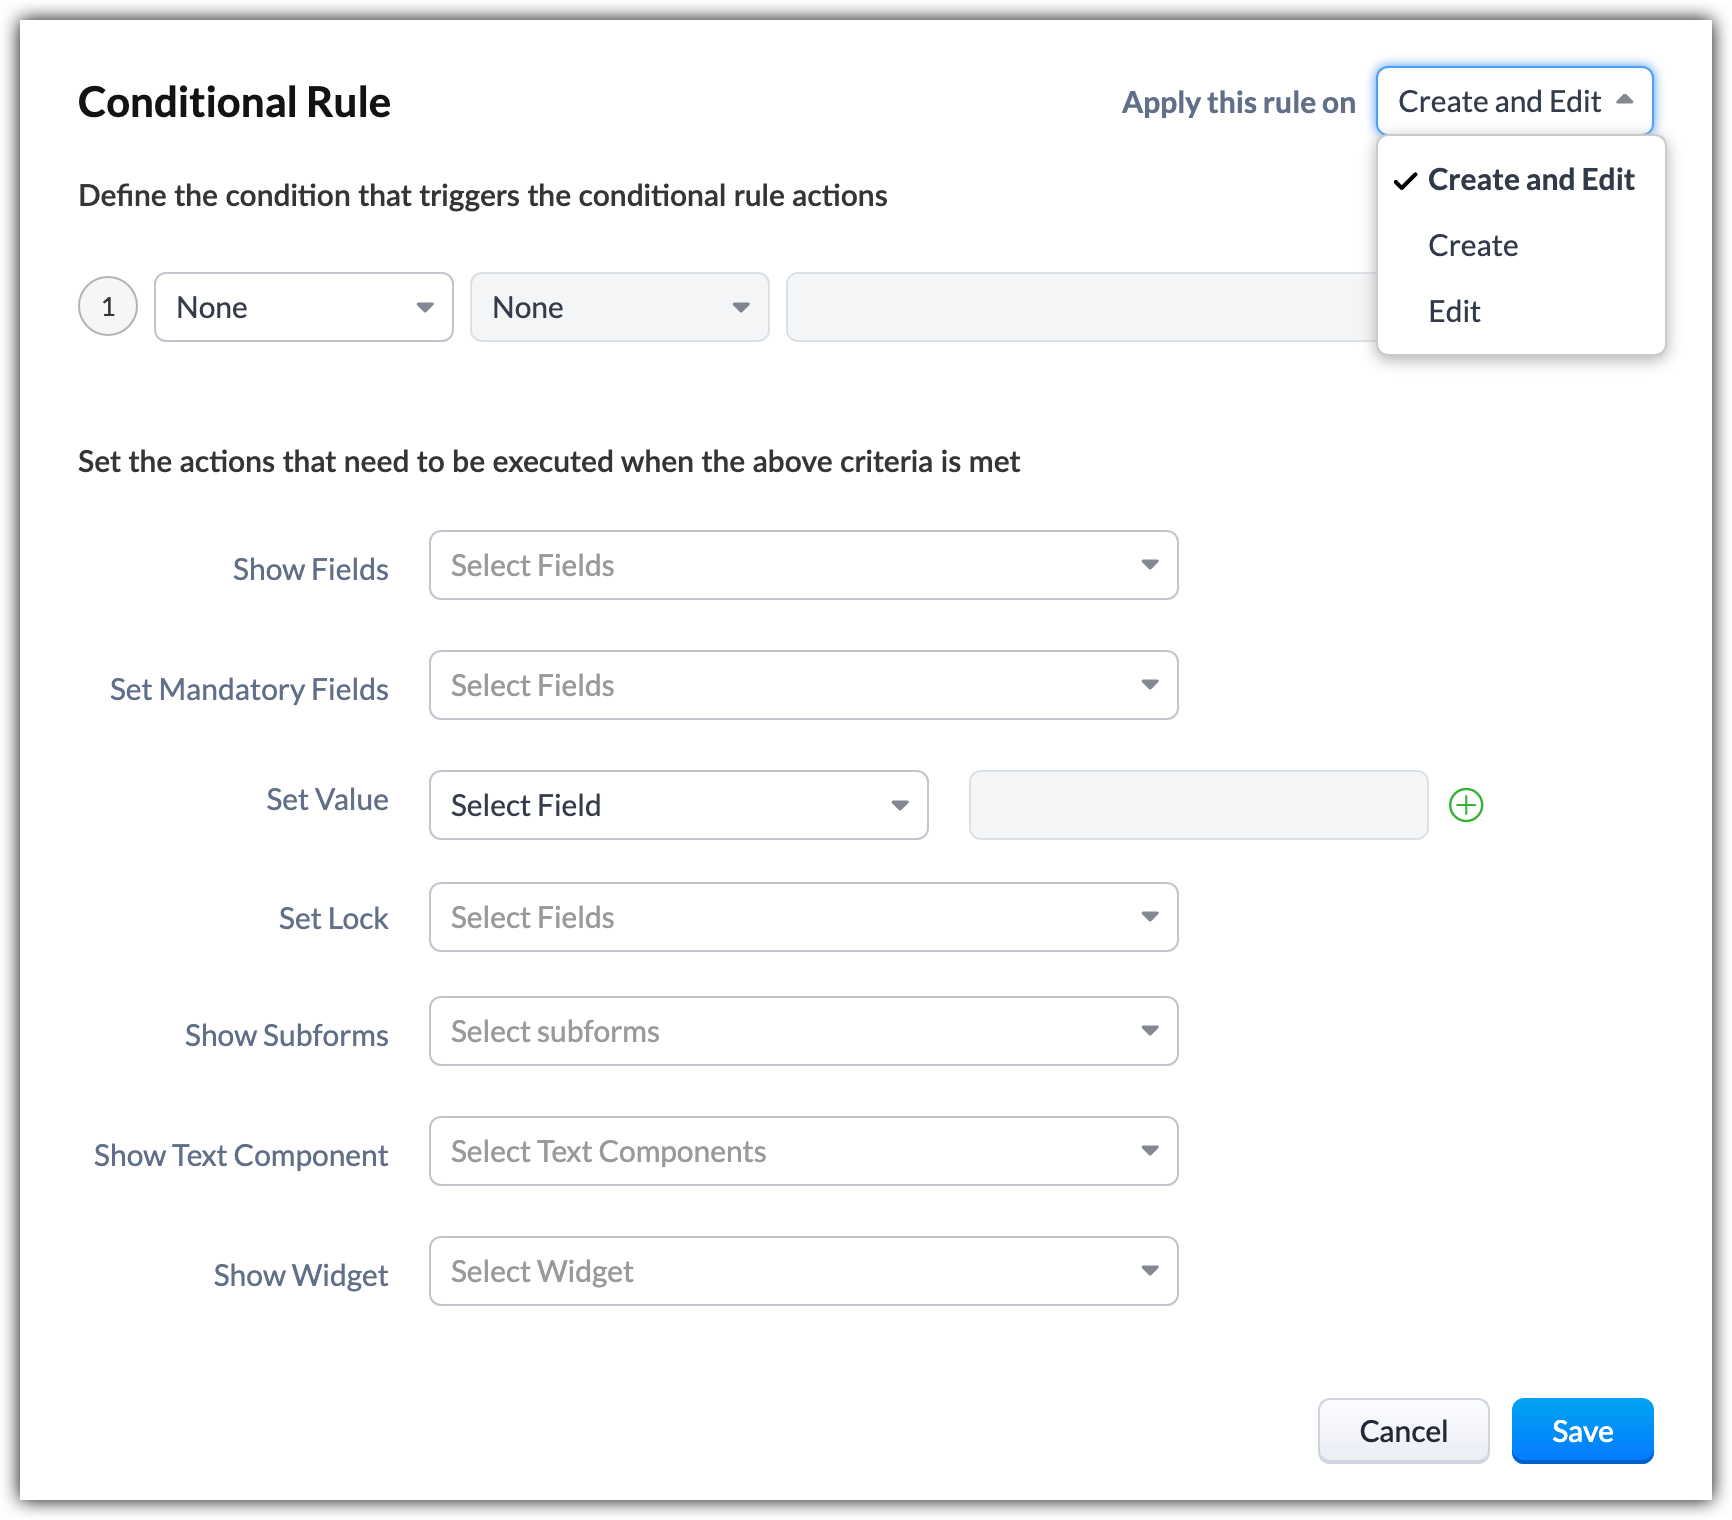The image size is (1732, 1520).
Task: Collapse the Apply this rule on dropdown
Action: click(x=1514, y=101)
